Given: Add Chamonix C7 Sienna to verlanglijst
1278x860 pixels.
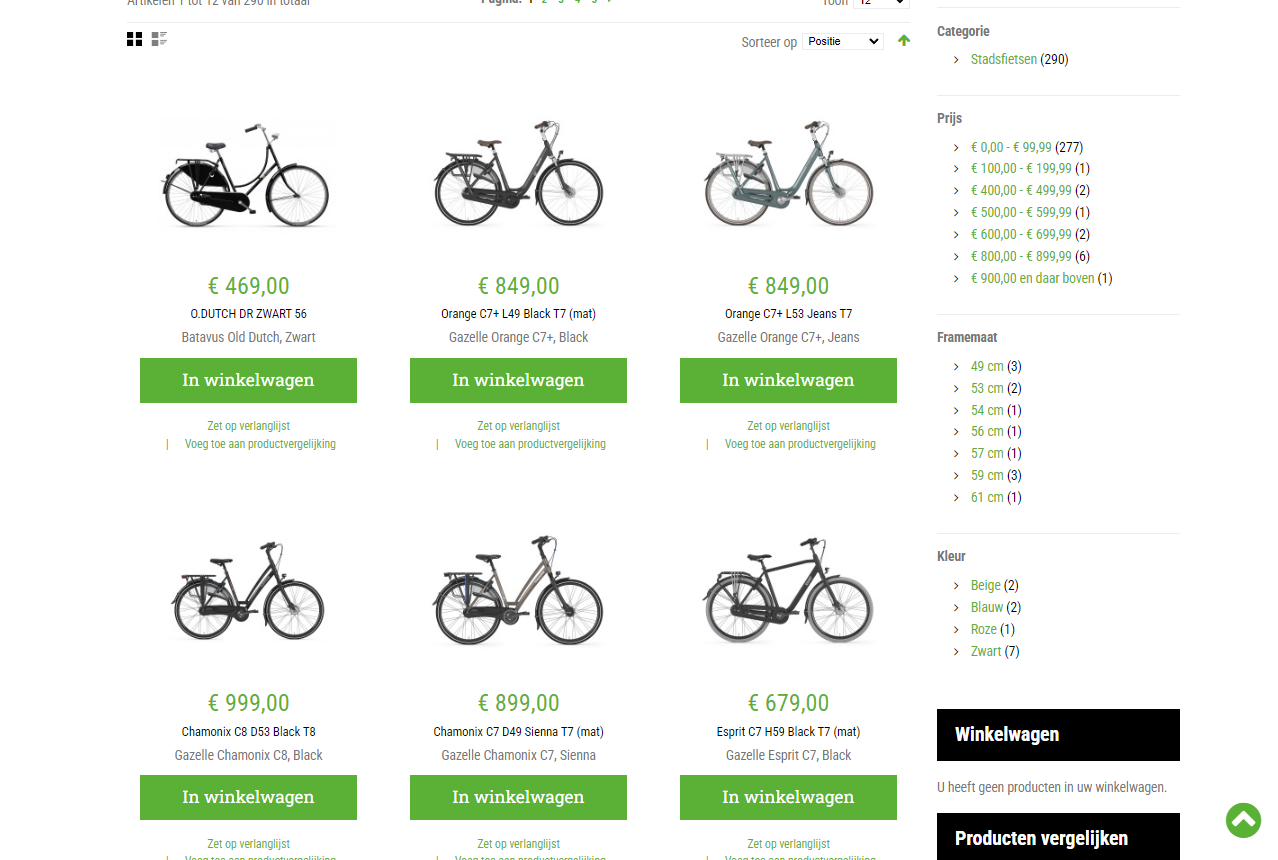Looking at the screenshot, I should 518,844.
